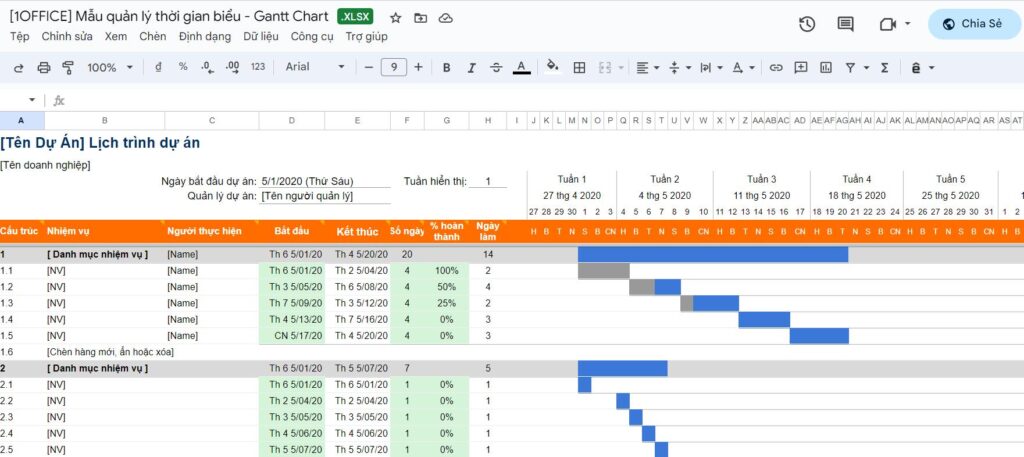Toggle bold formatting
The height and width of the screenshot is (457, 1024).
click(x=446, y=67)
